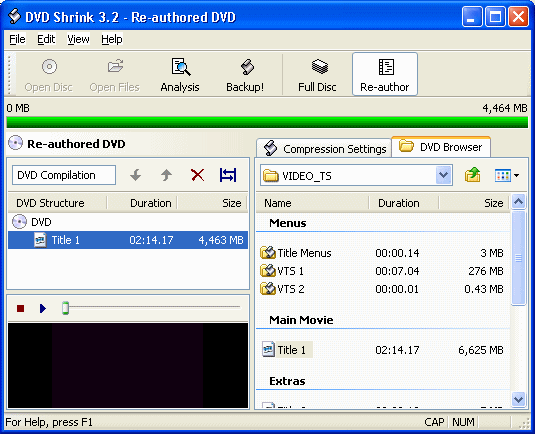Click the Open Files toolbar icon

pyautogui.click(x=115, y=66)
